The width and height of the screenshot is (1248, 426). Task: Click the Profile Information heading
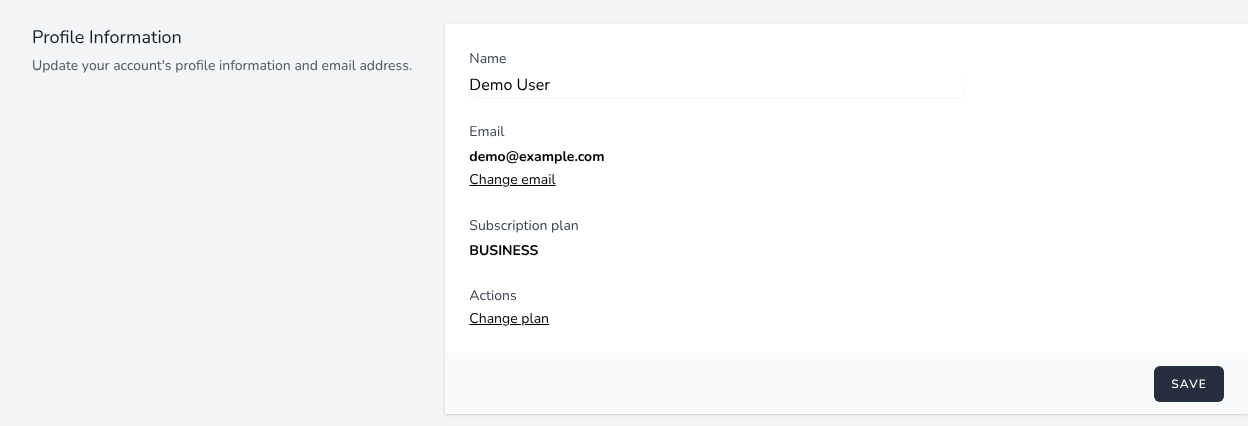click(107, 37)
